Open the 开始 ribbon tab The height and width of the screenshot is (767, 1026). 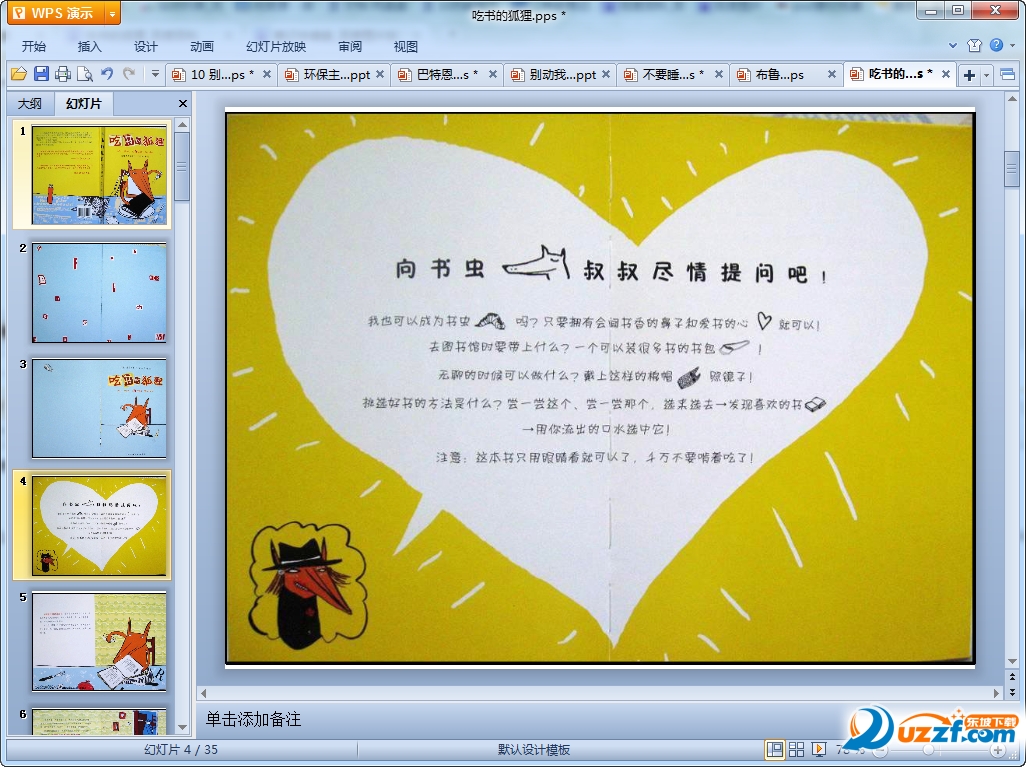pyautogui.click(x=34, y=46)
